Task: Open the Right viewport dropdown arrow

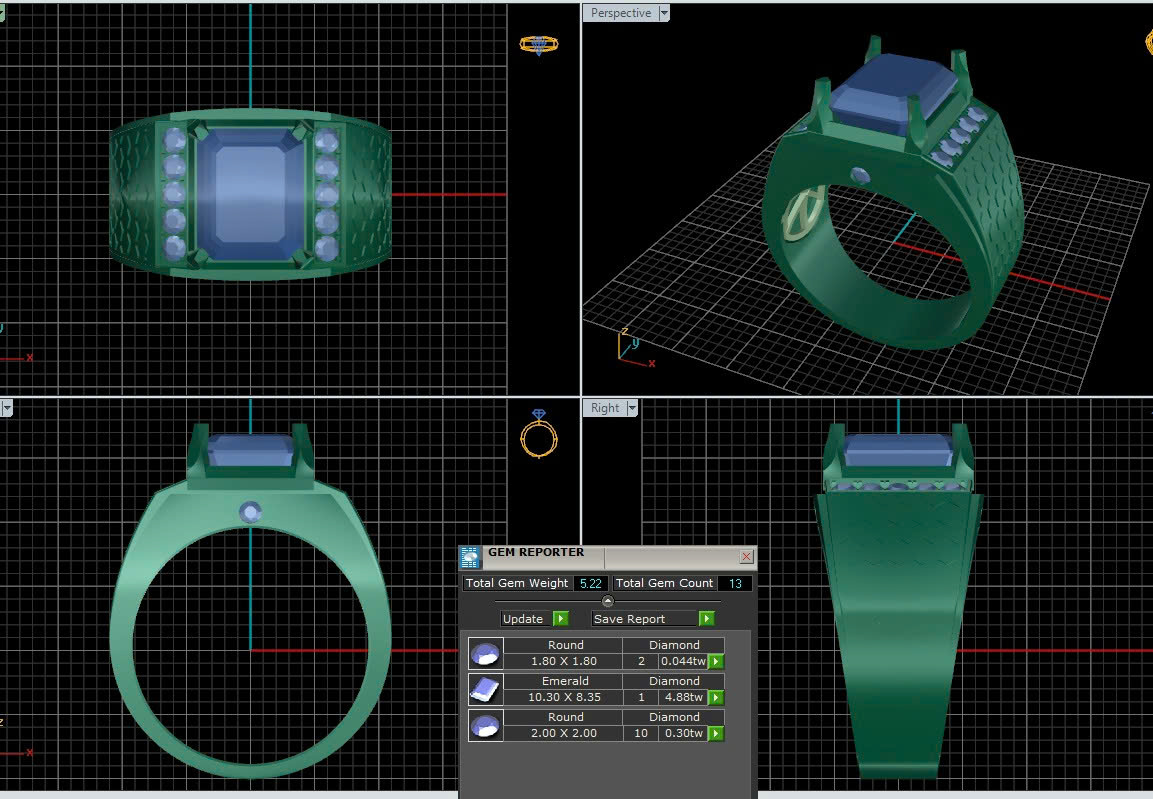Action: point(632,408)
